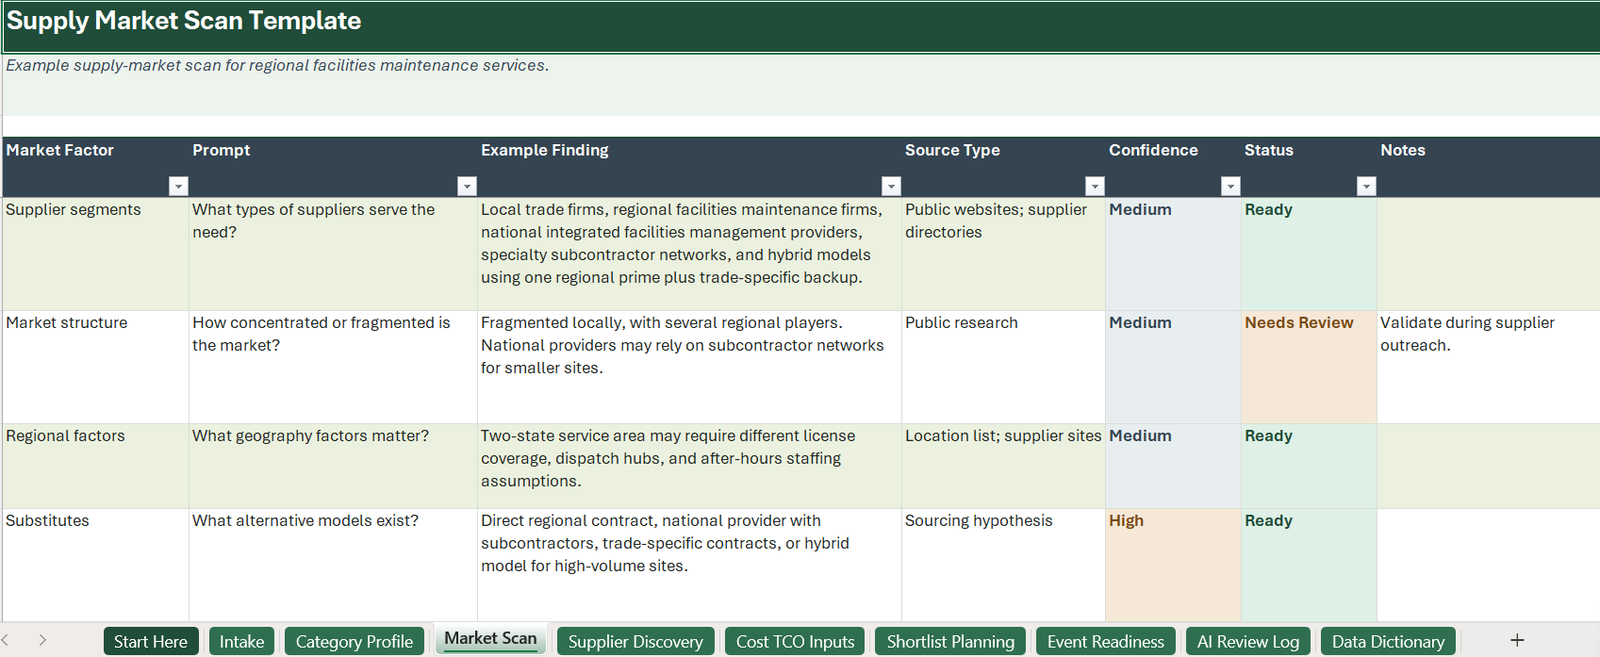1600x657 pixels.
Task: Select the 'Two-state service area' finding cell
Action: tap(689, 466)
